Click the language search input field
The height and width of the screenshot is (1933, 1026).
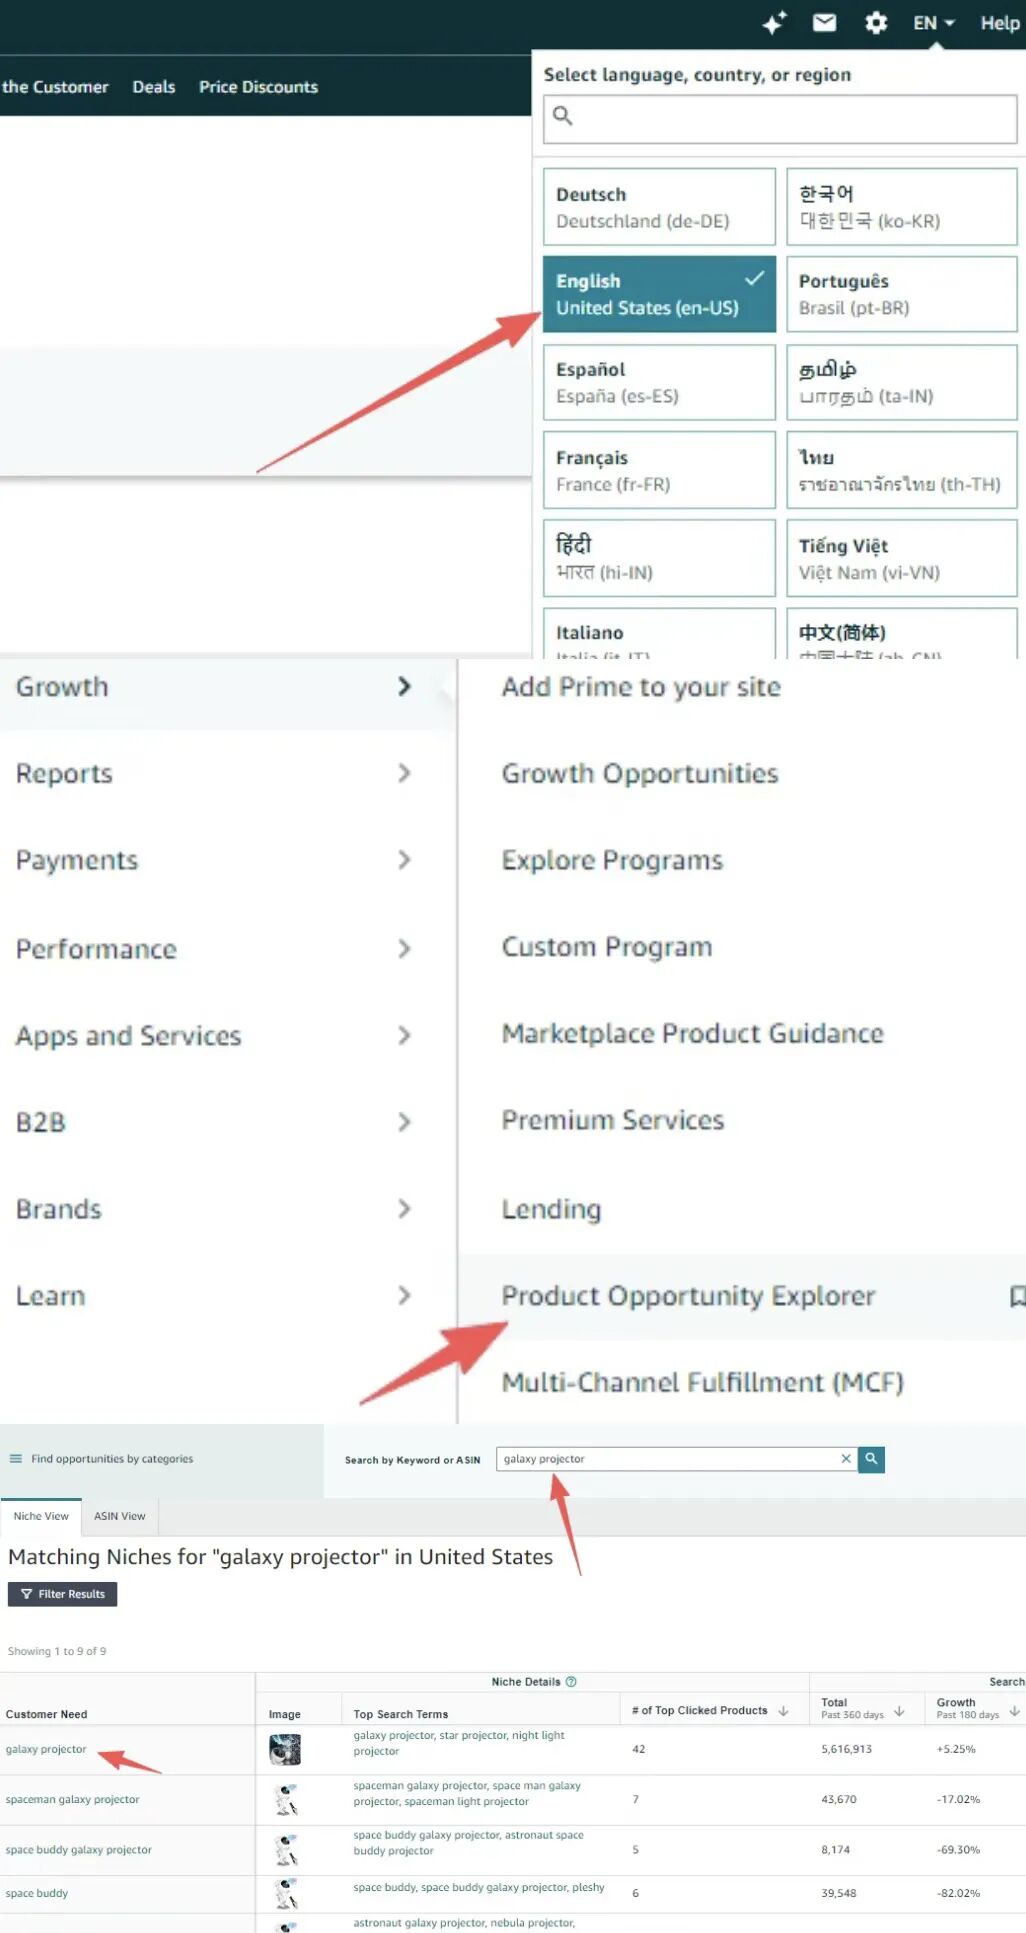tap(780, 116)
